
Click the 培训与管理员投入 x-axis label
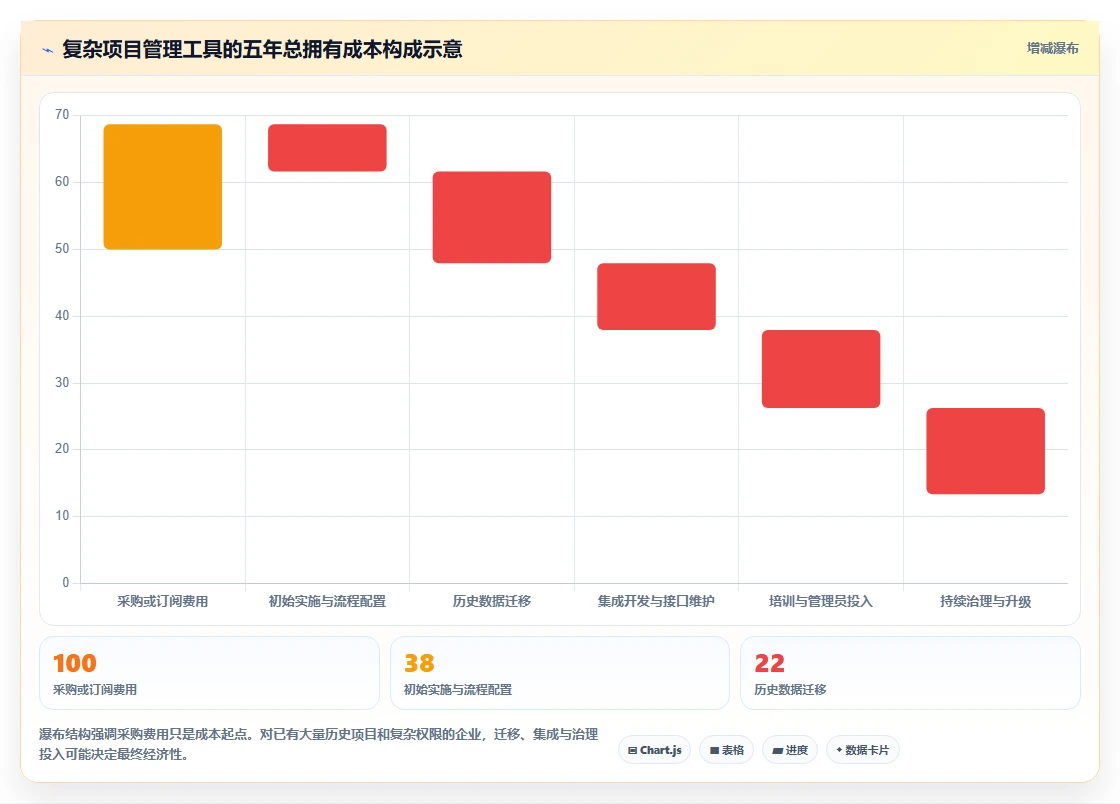pyautogui.click(x=821, y=601)
